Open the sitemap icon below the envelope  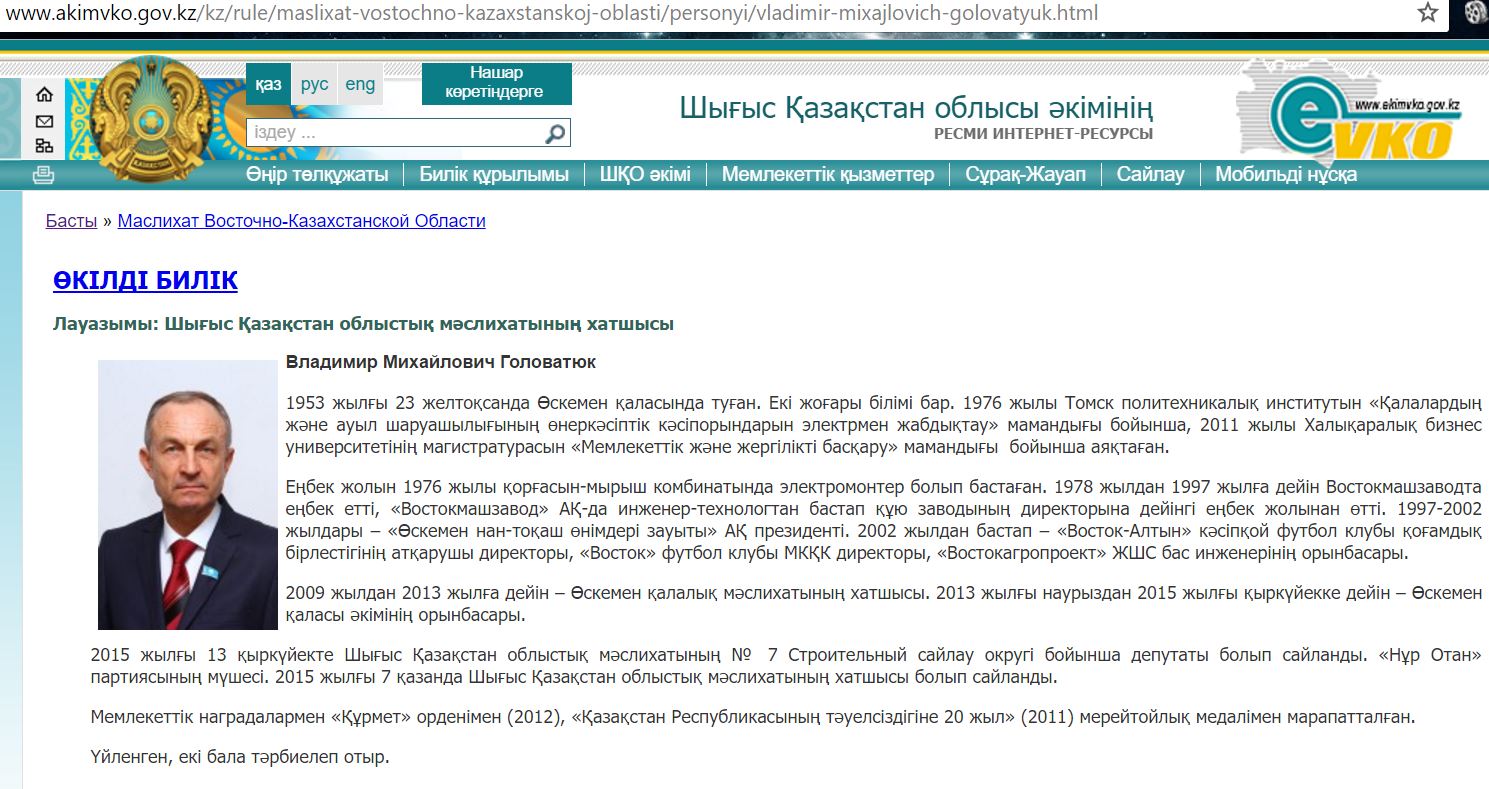coord(44,146)
